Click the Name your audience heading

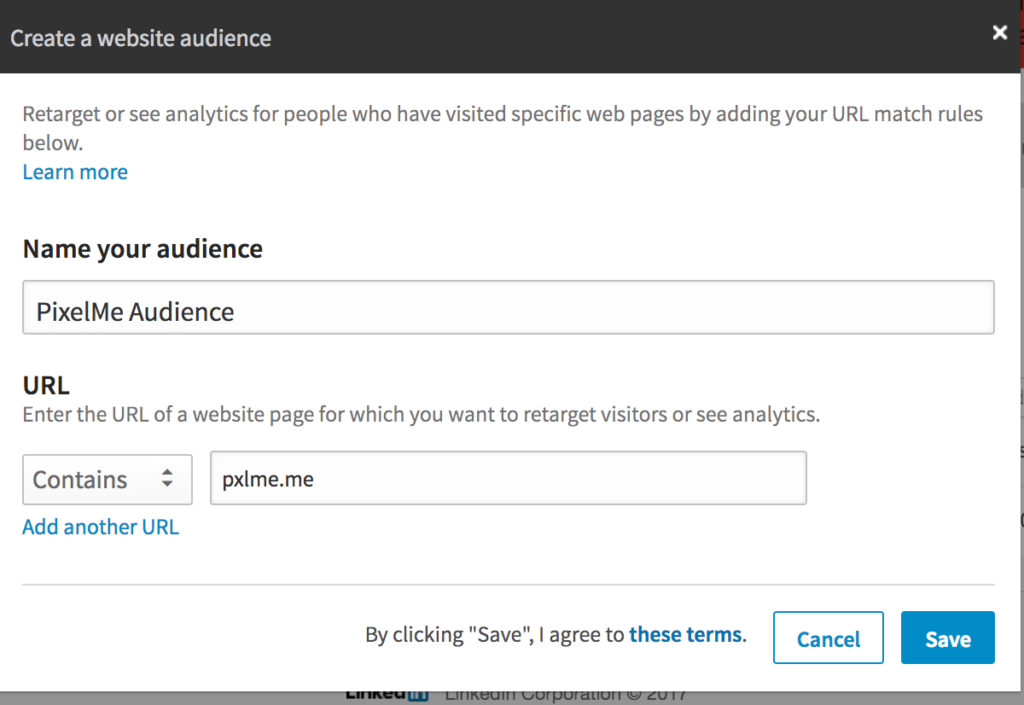coord(142,249)
